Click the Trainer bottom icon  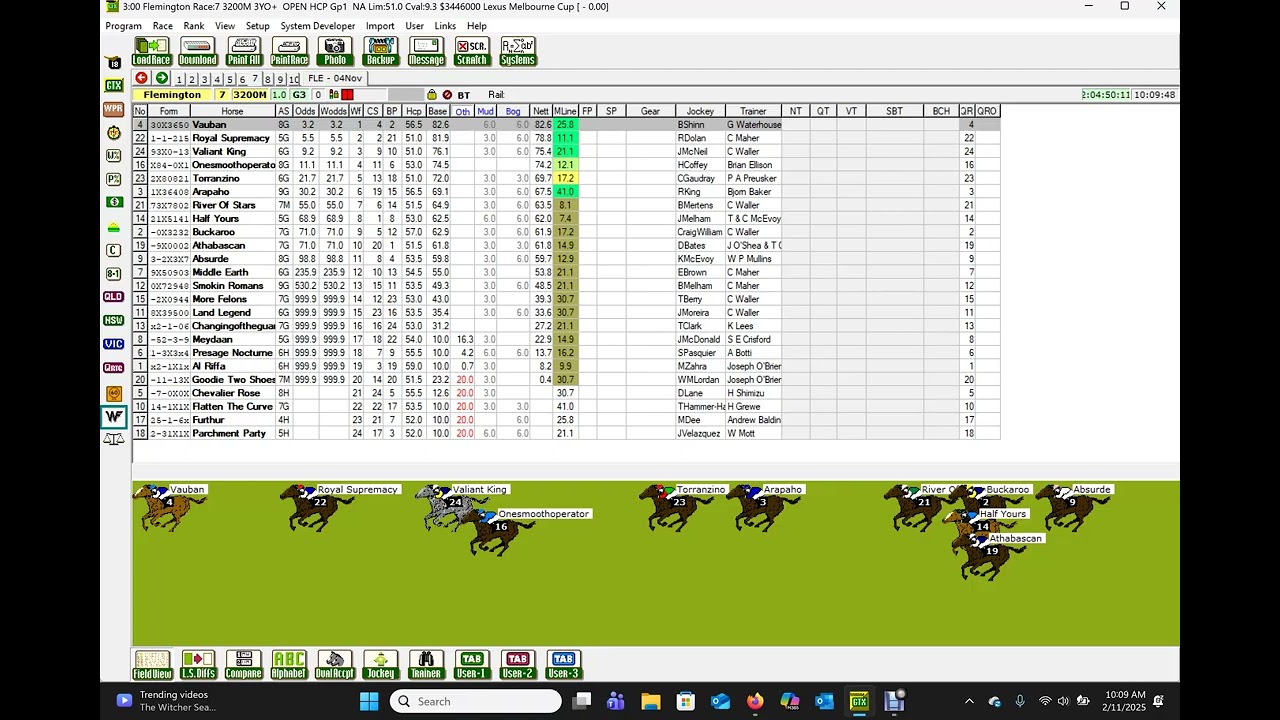click(426, 665)
